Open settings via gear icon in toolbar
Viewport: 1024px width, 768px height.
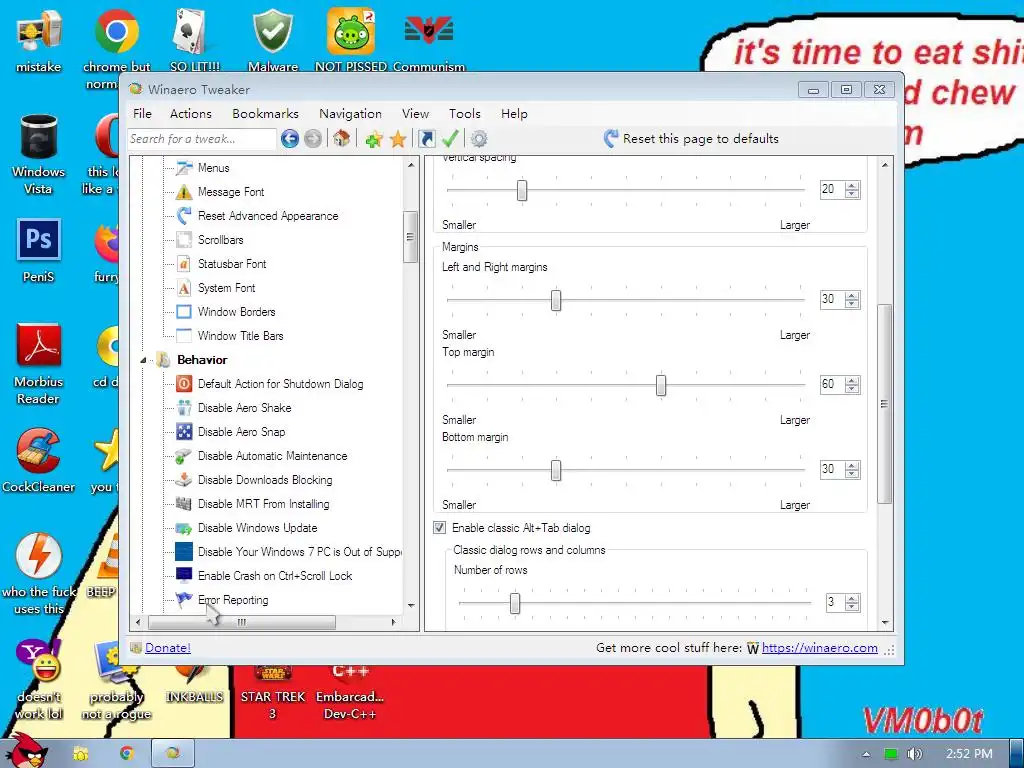(479, 138)
